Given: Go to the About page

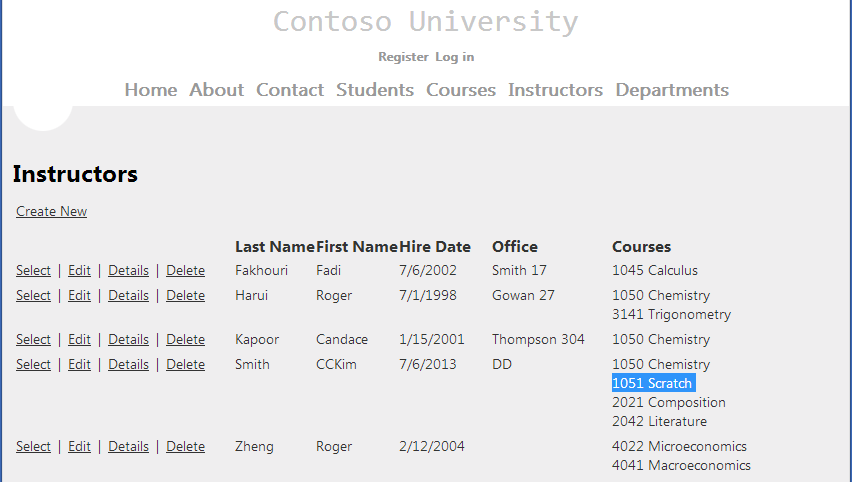Looking at the screenshot, I should [x=216, y=90].
